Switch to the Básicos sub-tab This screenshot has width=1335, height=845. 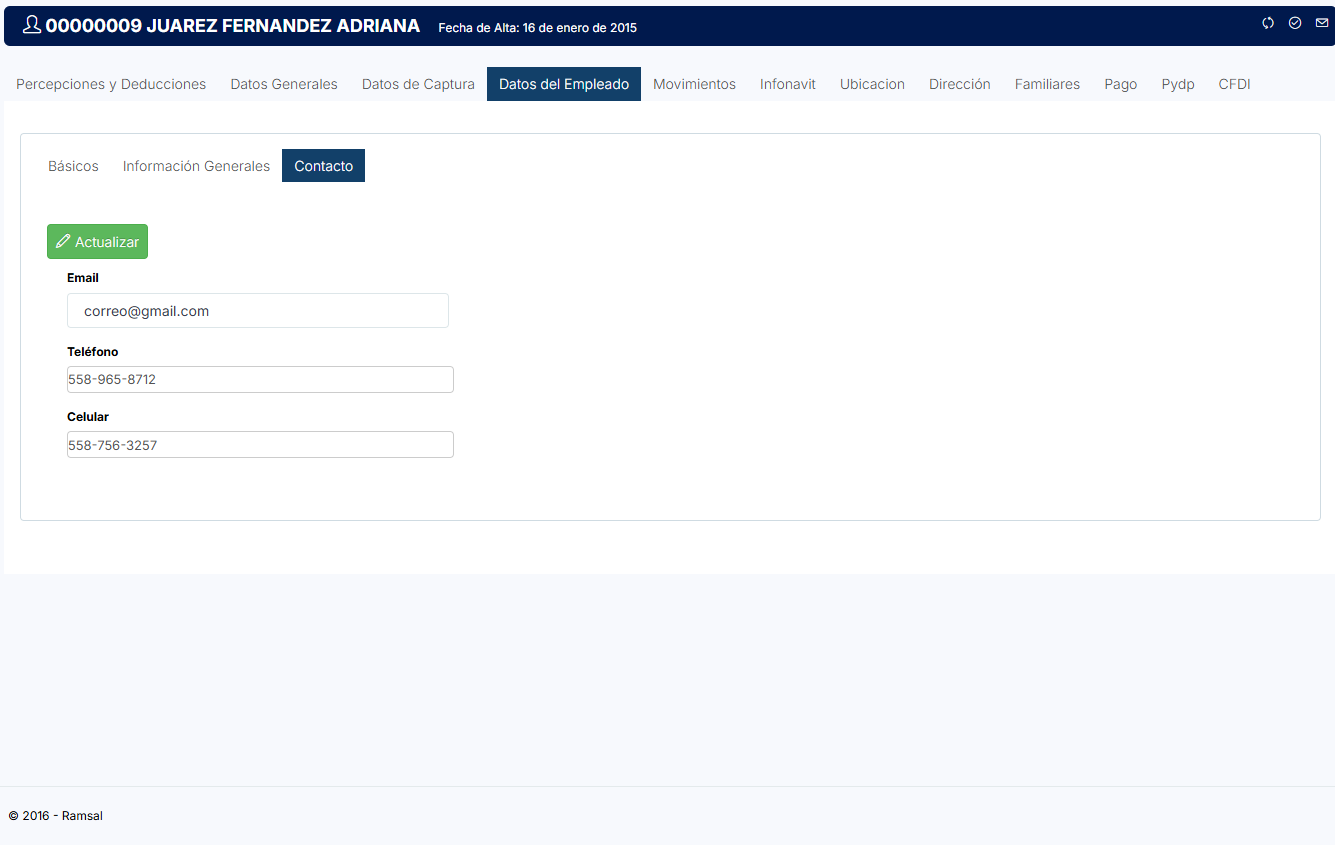point(73,166)
